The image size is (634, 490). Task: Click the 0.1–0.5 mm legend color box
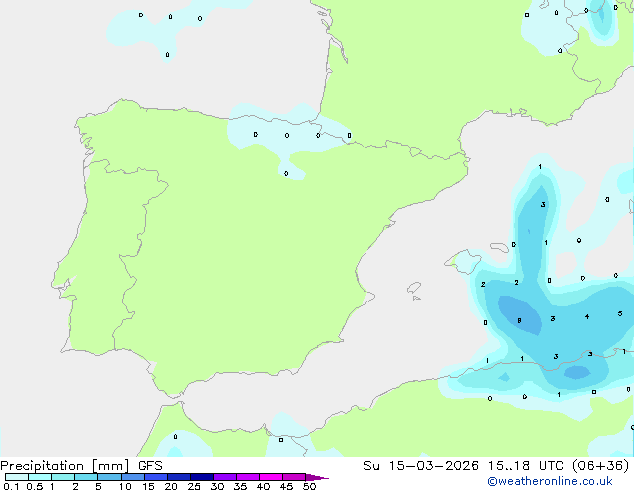tap(17, 477)
